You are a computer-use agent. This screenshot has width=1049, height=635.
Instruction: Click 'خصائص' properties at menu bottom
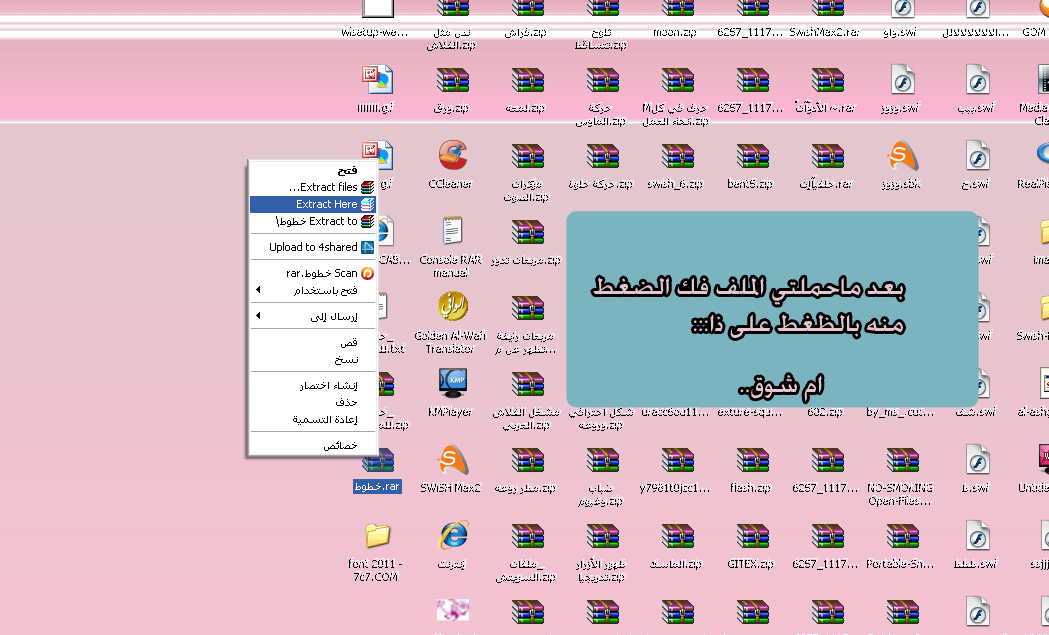coord(312,445)
